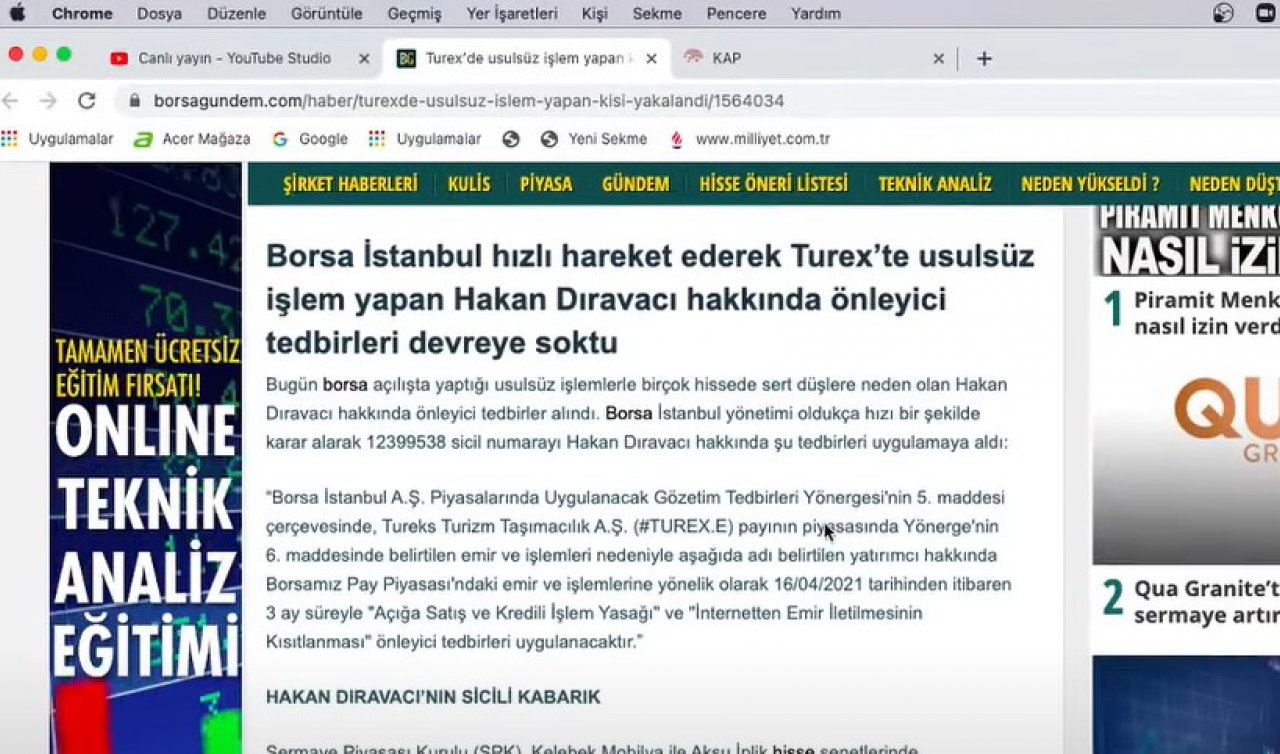Viewport: 1280px width, 754px height.
Task: Open the Acer Mağaza bookmark
Action: coord(192,139)
